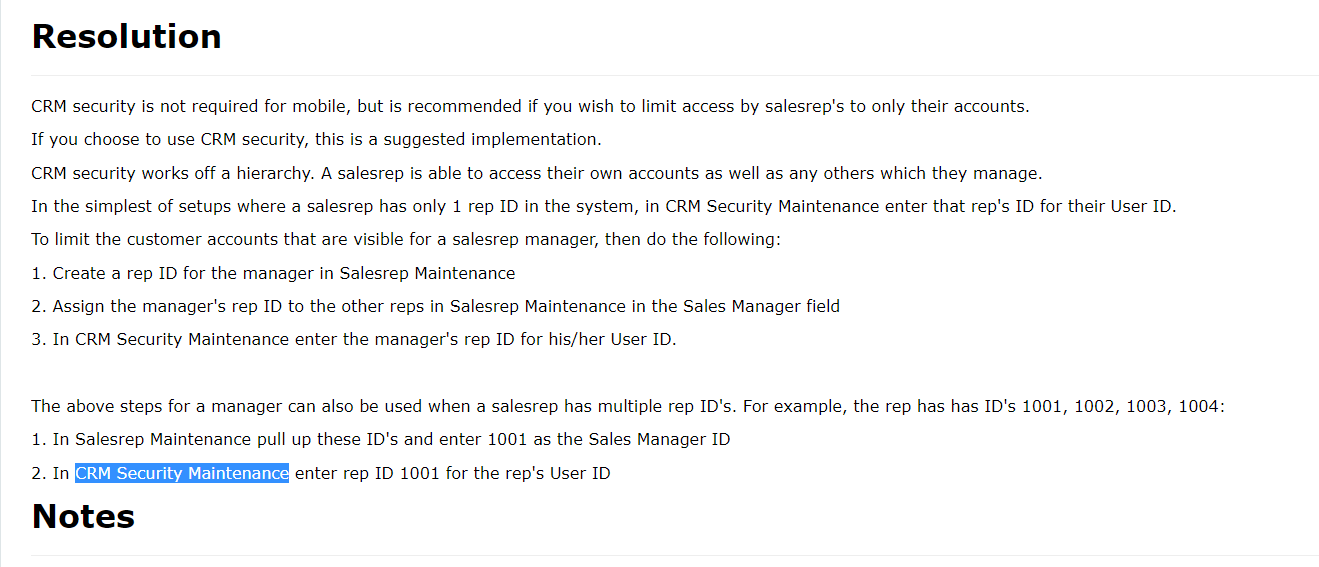Click the line 'If you choose to use CRM security'

pyautogui.click(x=316, y=139)
